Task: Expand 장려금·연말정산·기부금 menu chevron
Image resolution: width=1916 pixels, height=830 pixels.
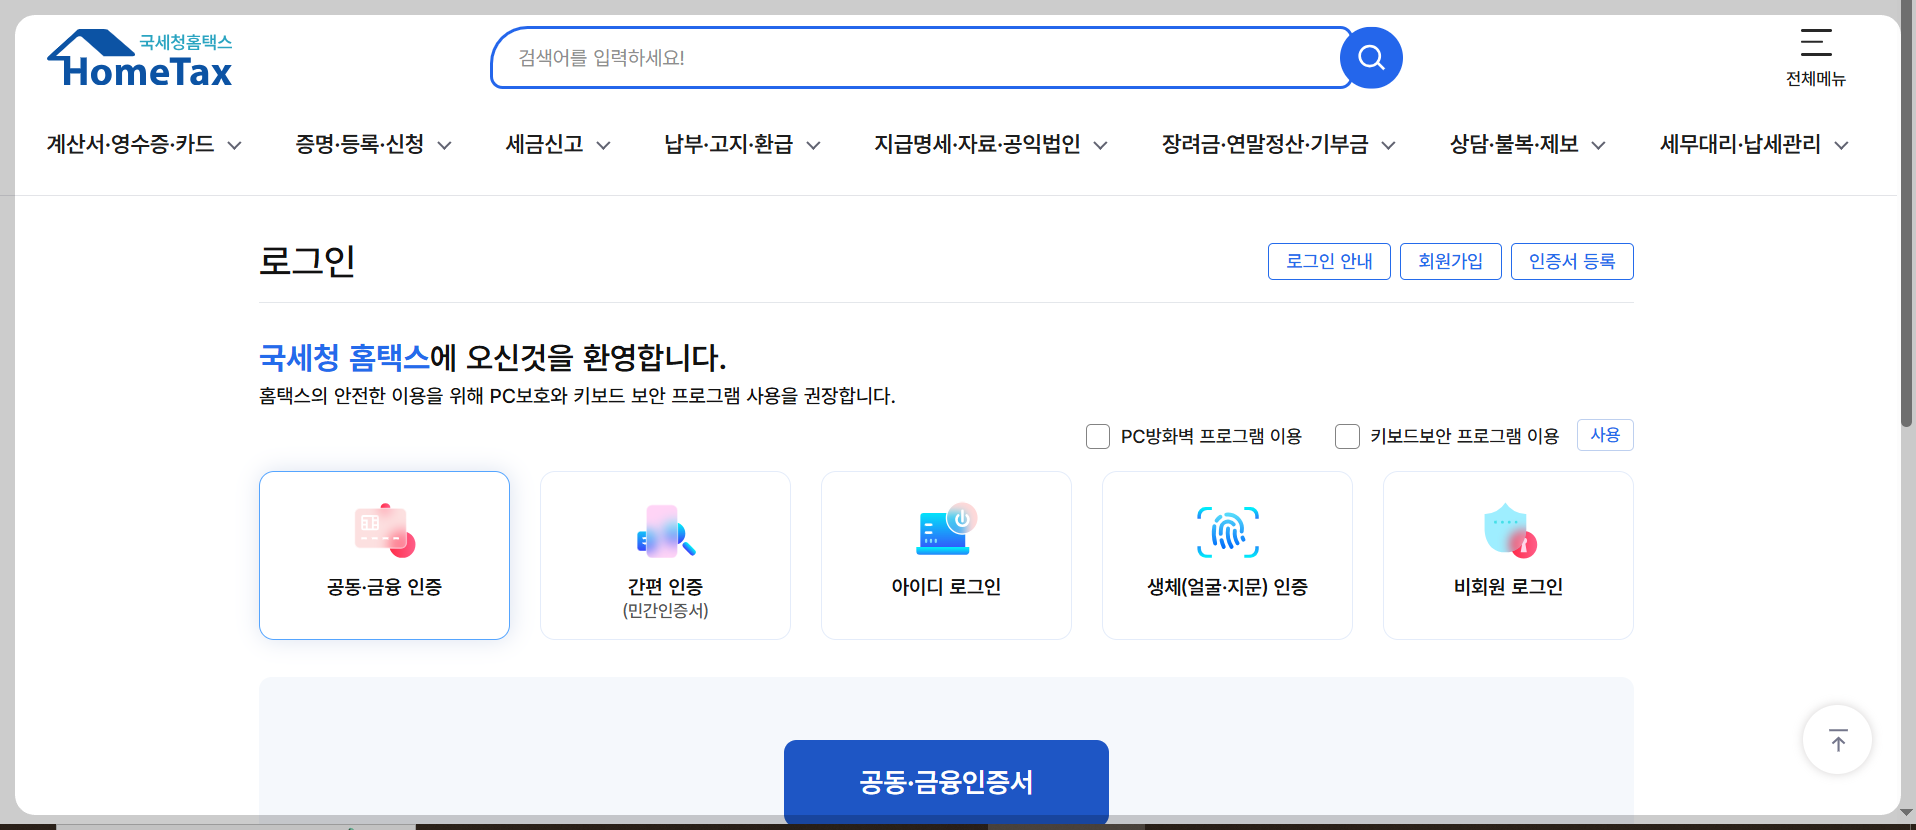Action: (1389, 145)
